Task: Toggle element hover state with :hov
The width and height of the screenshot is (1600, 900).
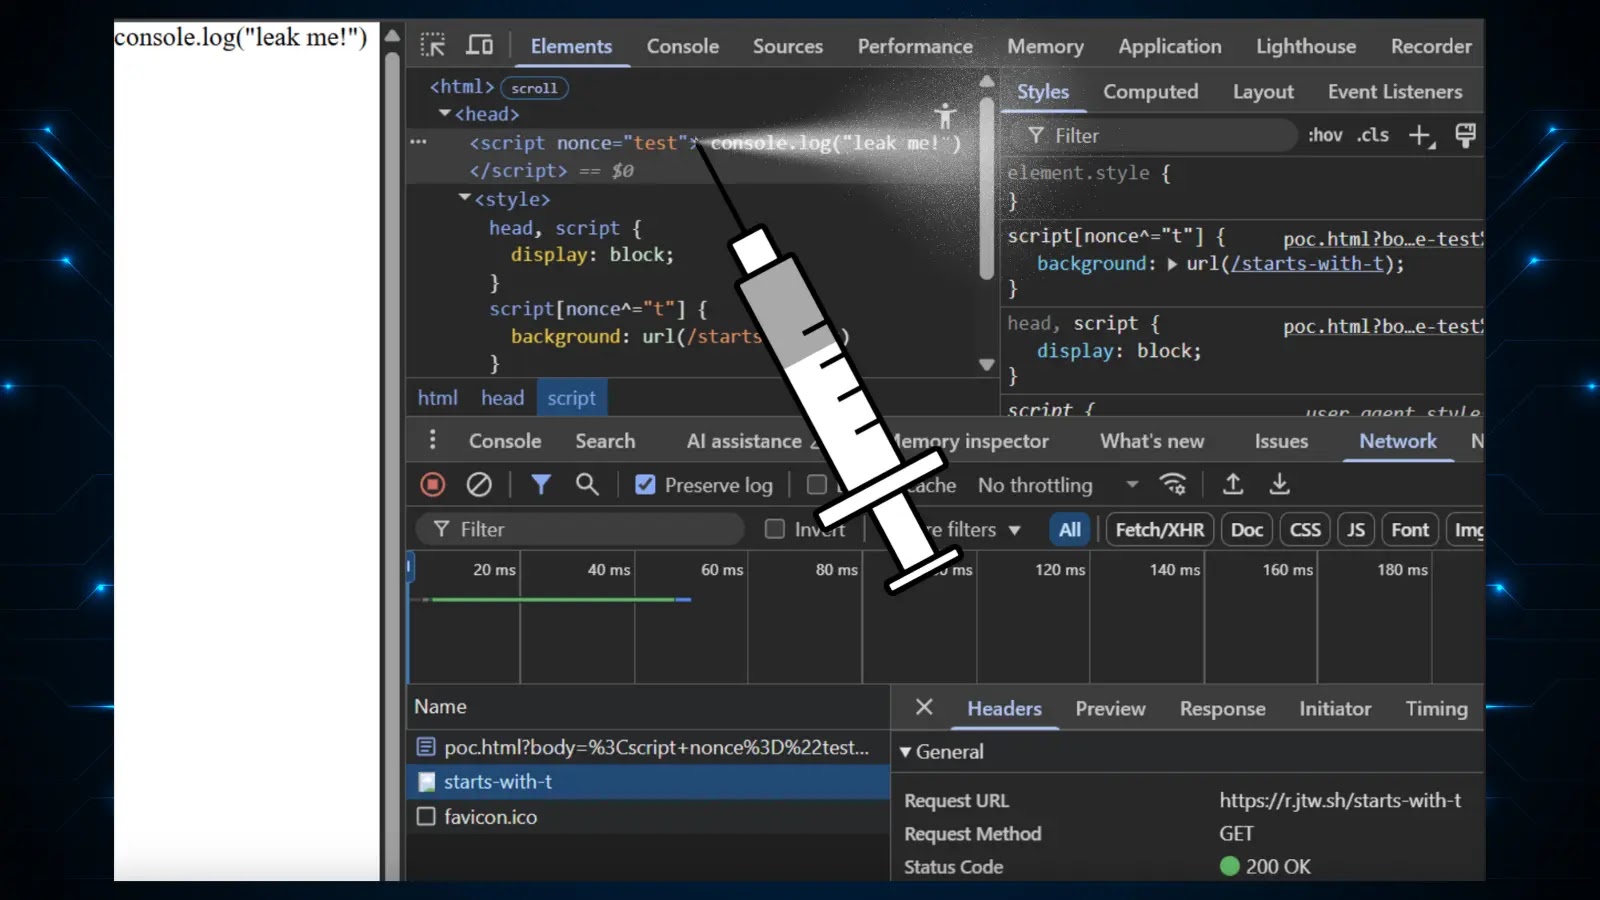Action: click(1325, 135)
